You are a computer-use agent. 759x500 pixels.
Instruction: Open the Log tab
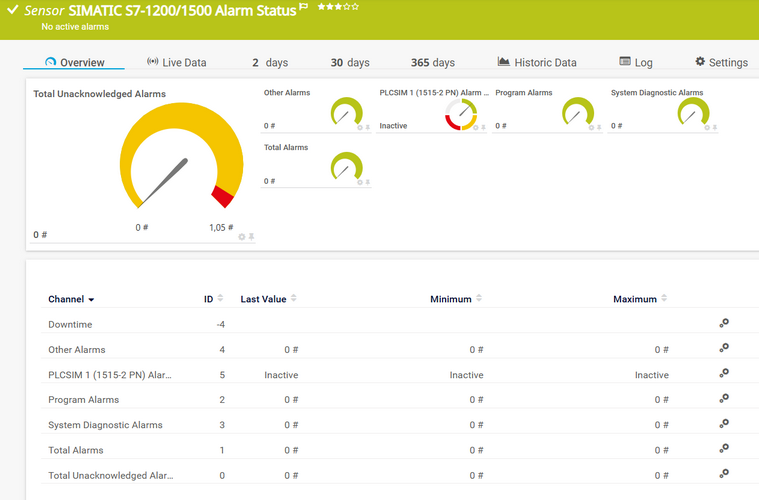coord(636,62)
